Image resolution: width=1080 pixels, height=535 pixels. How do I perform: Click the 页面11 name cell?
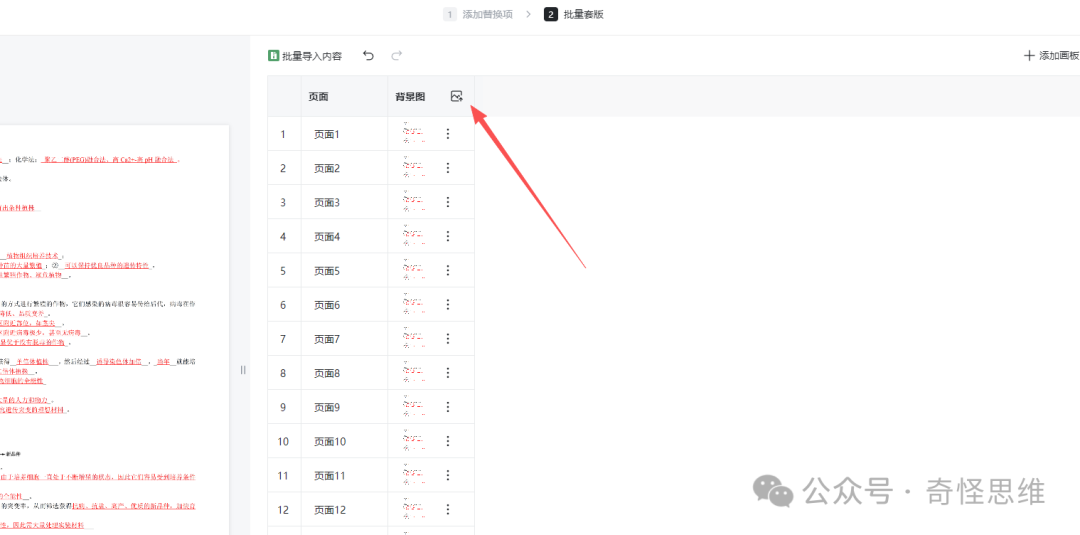pos(344,475)
